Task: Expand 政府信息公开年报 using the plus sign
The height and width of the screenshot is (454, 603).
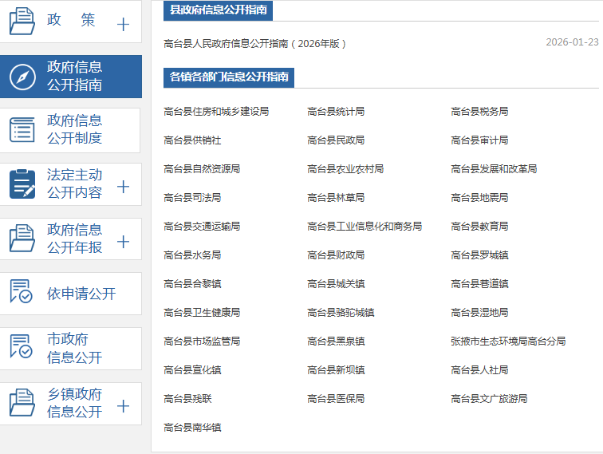Action: coord(123,241)
